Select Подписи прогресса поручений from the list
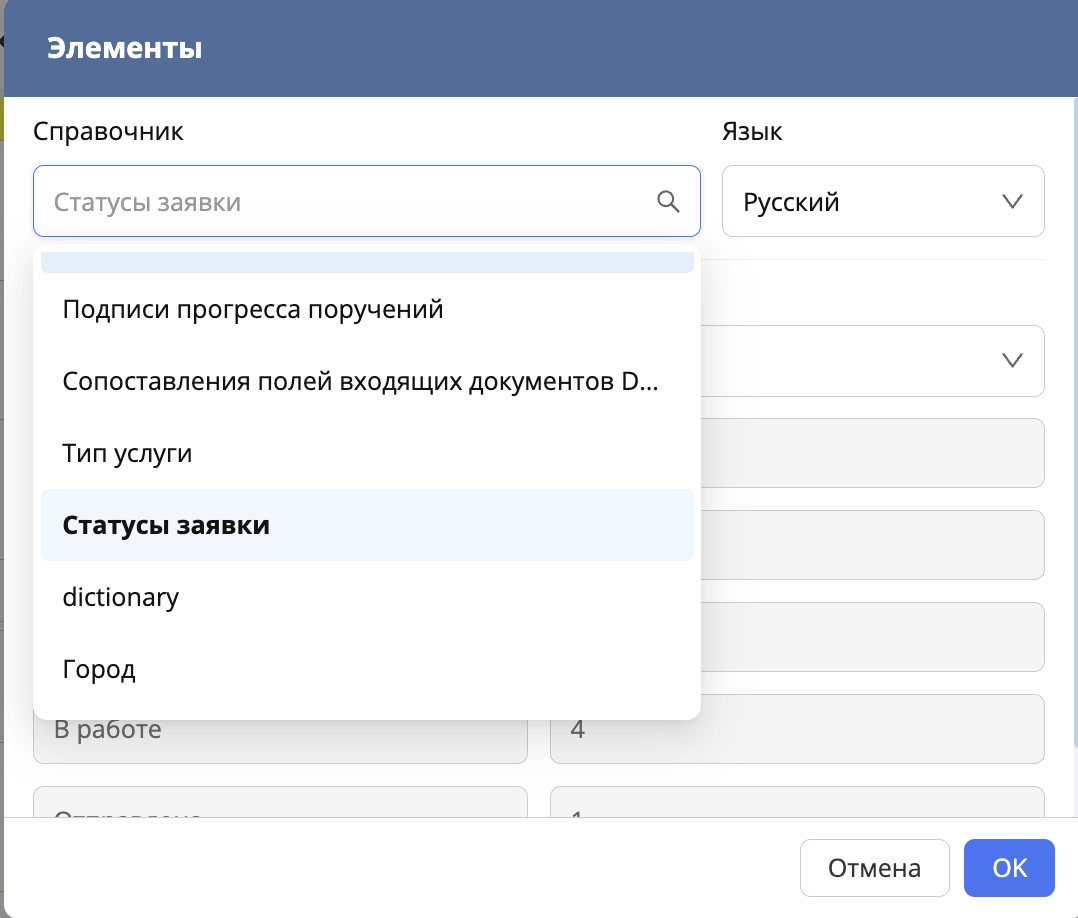The image size is (1078, 918). [253, 309]
